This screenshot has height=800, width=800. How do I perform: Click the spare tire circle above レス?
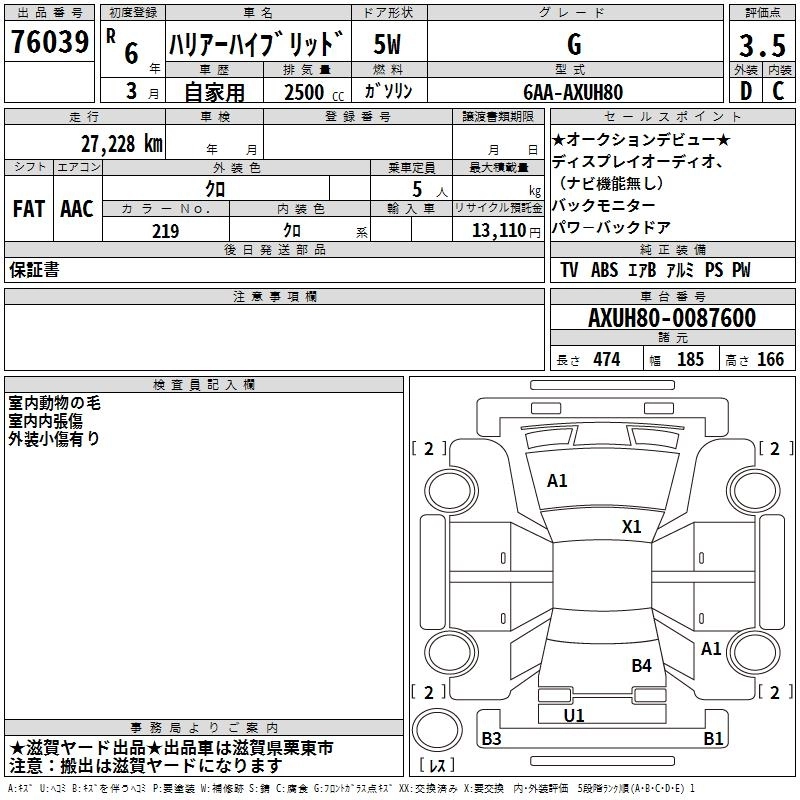tap(437, 729)
